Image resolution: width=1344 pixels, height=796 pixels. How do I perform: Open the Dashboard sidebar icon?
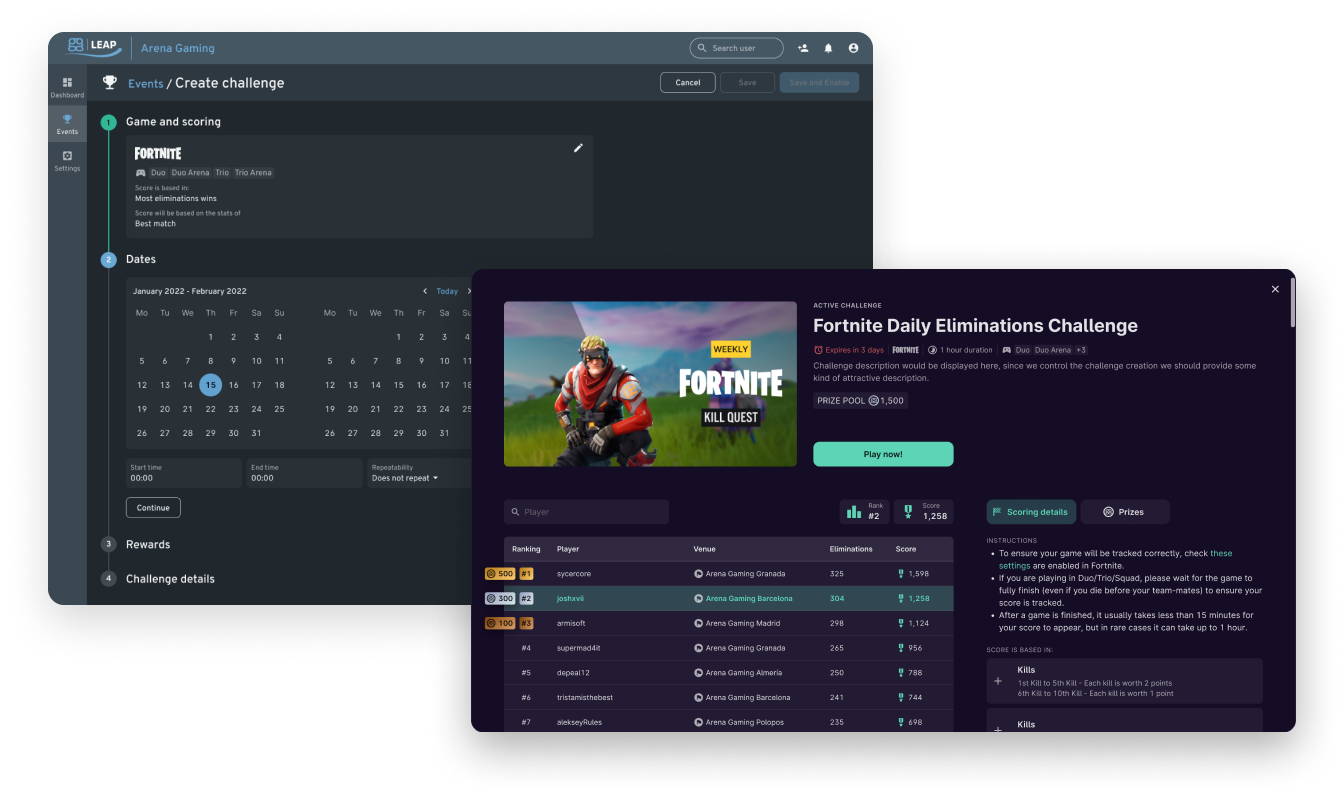[67, 87]
